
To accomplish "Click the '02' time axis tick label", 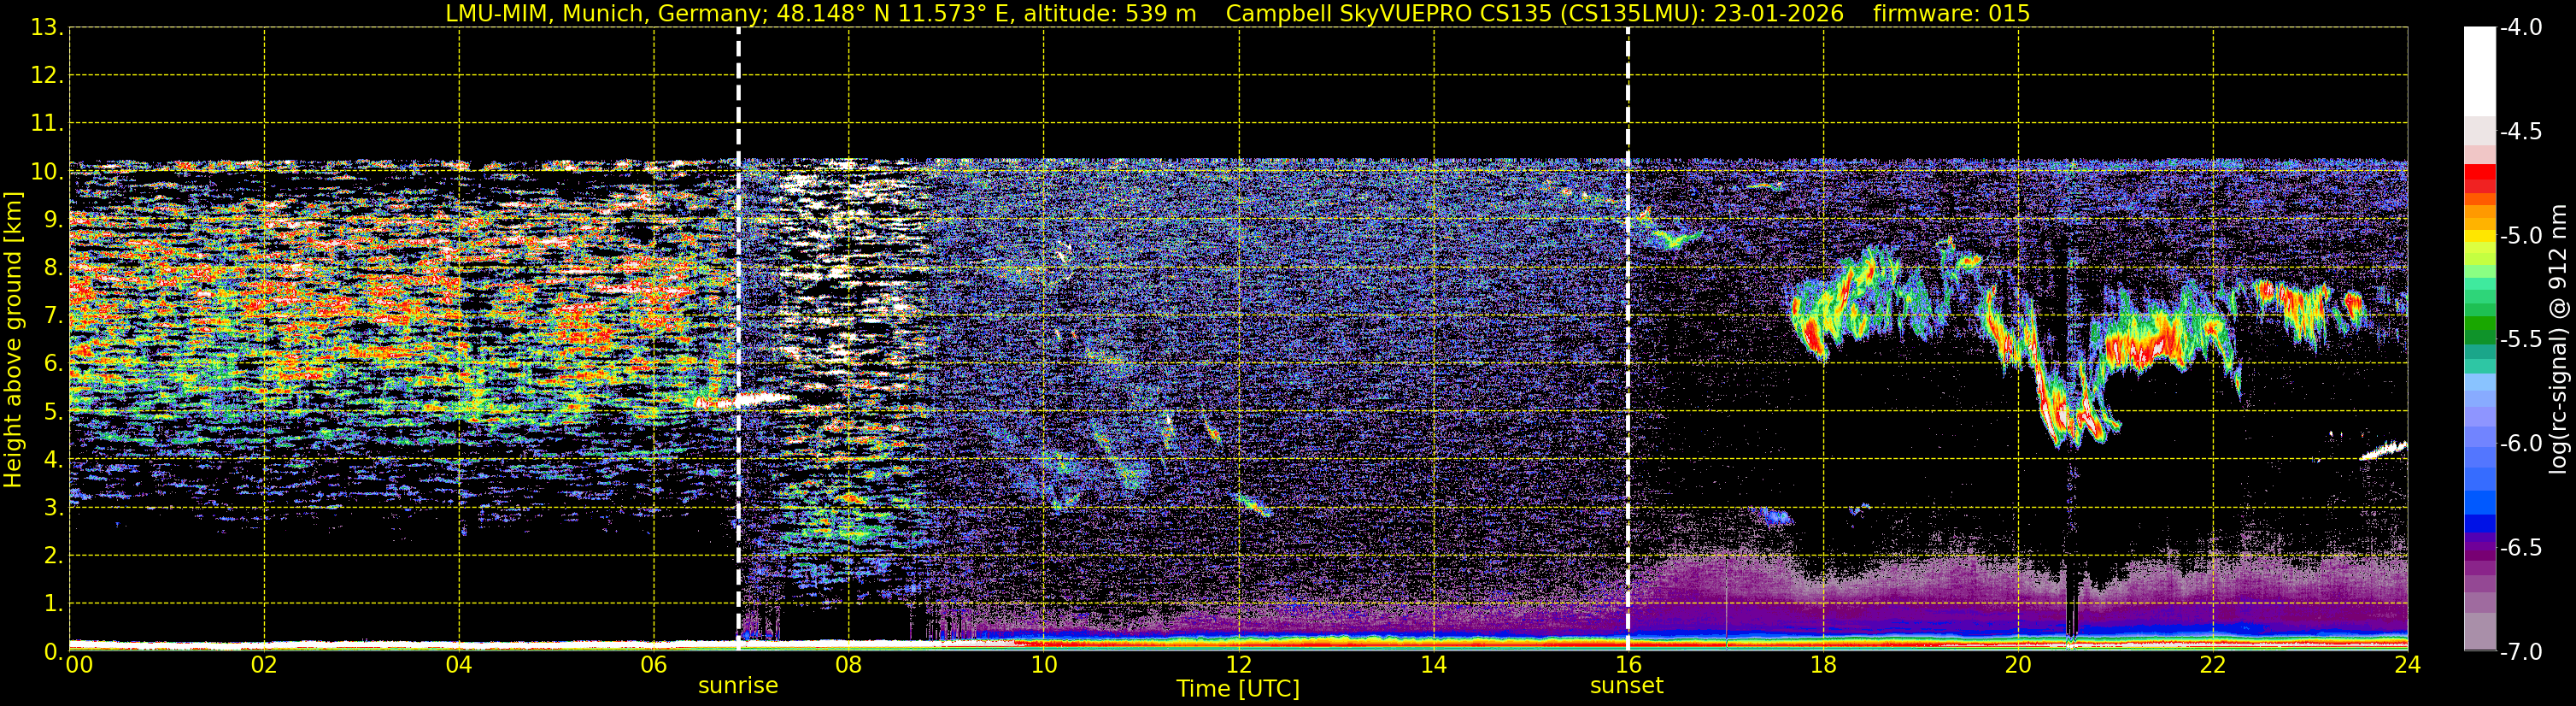I will coord(264,665).
